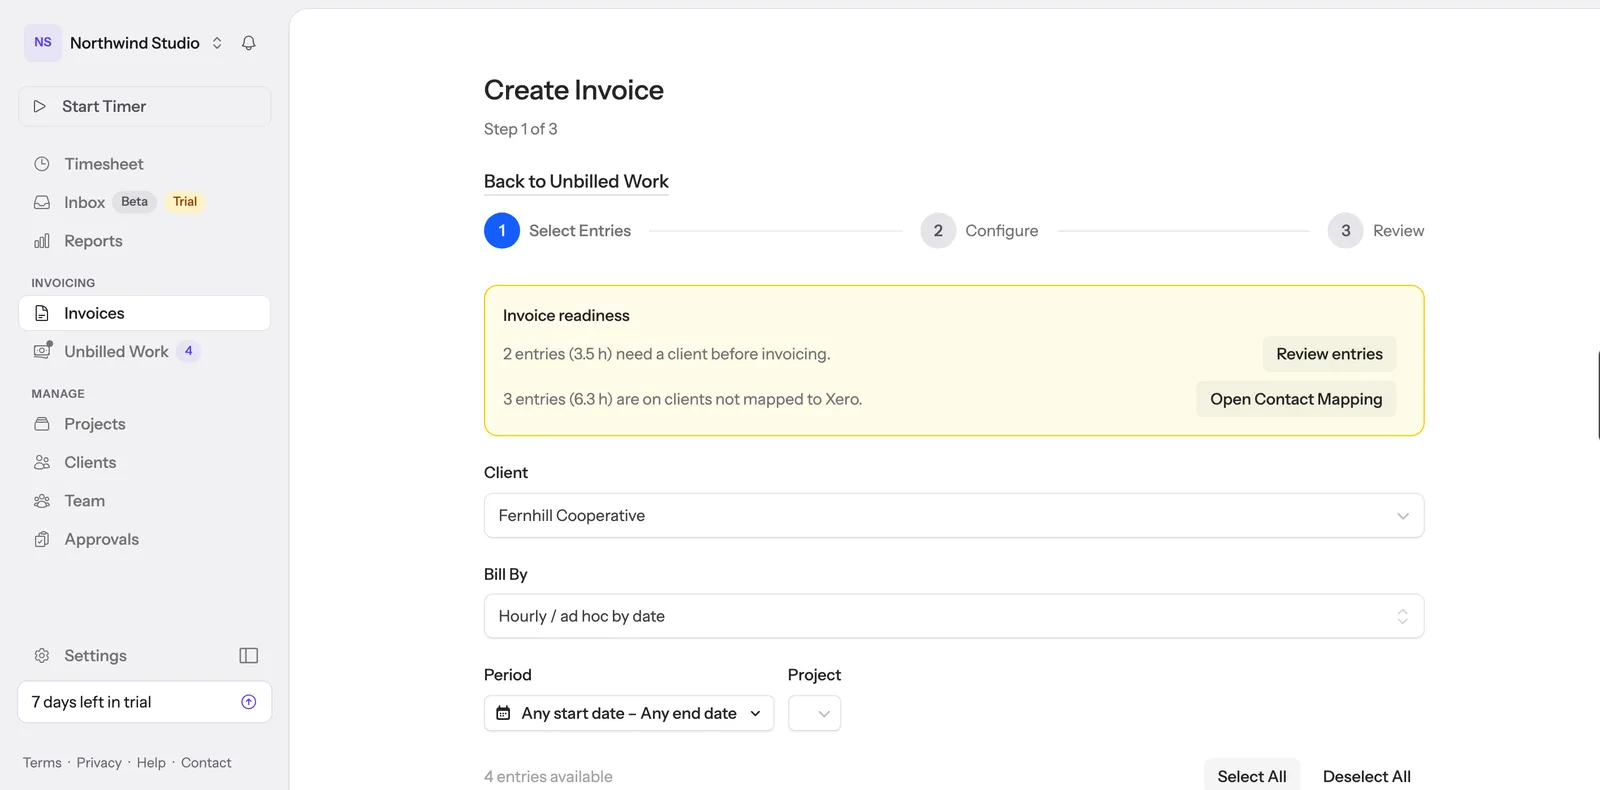Viewport: 1600px width, 790px height.
Task: Click Select All entries button
Action: click(x=1252, y=776)
